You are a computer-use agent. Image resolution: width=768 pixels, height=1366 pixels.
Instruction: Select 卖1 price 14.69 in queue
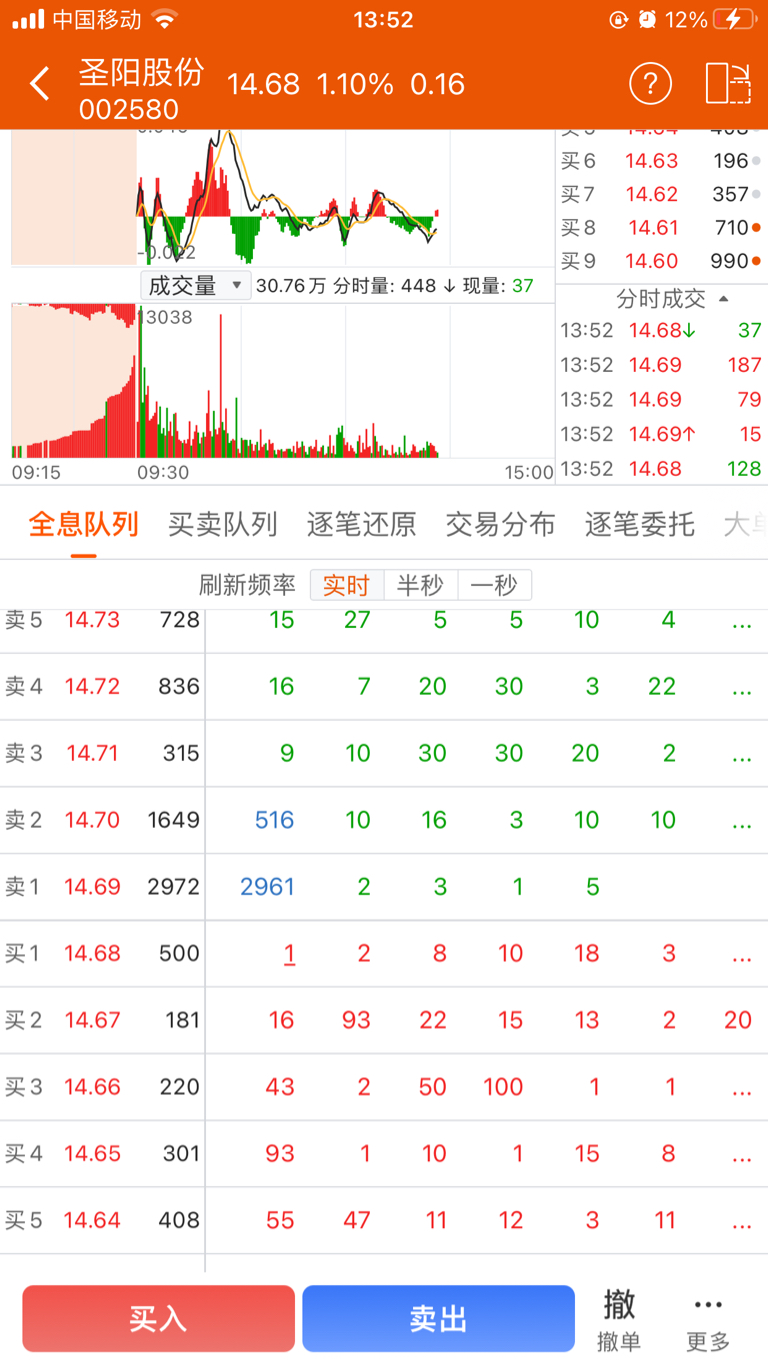pos(92,887)
